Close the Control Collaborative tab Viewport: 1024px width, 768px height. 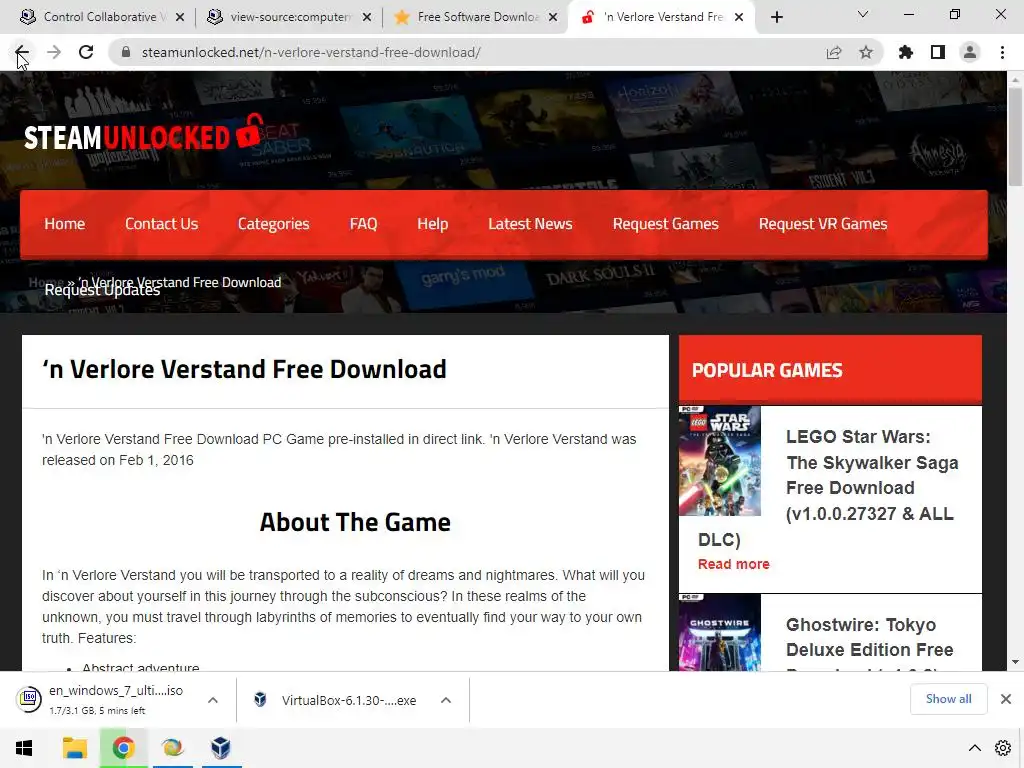click(180, 17)
